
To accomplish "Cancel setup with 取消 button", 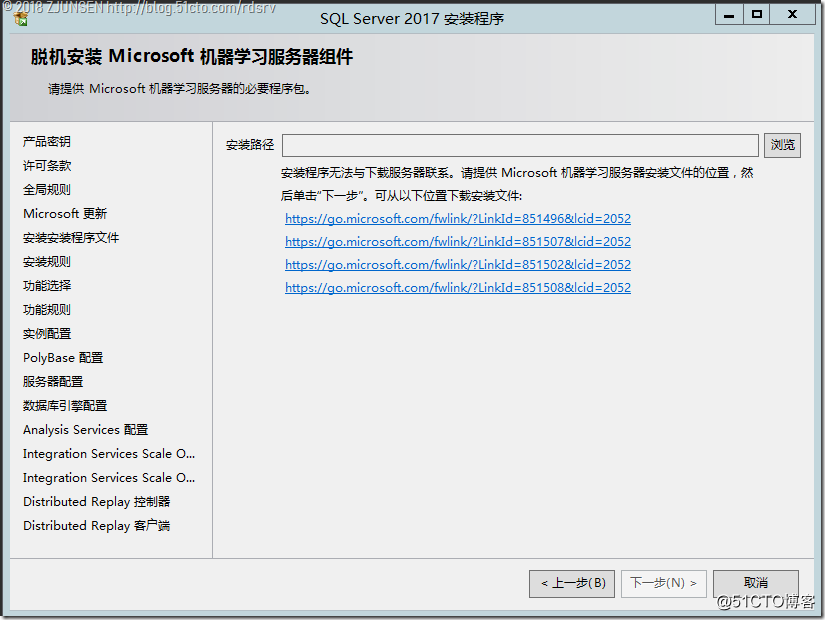I will pos(756,583).
